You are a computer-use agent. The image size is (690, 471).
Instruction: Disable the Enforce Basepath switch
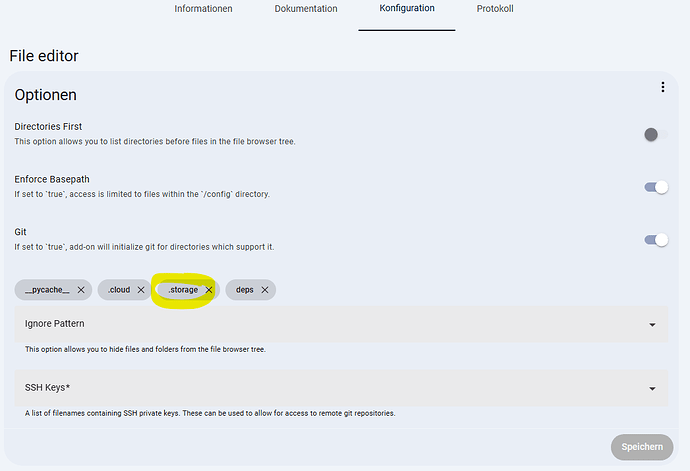(x=656, y=187)
